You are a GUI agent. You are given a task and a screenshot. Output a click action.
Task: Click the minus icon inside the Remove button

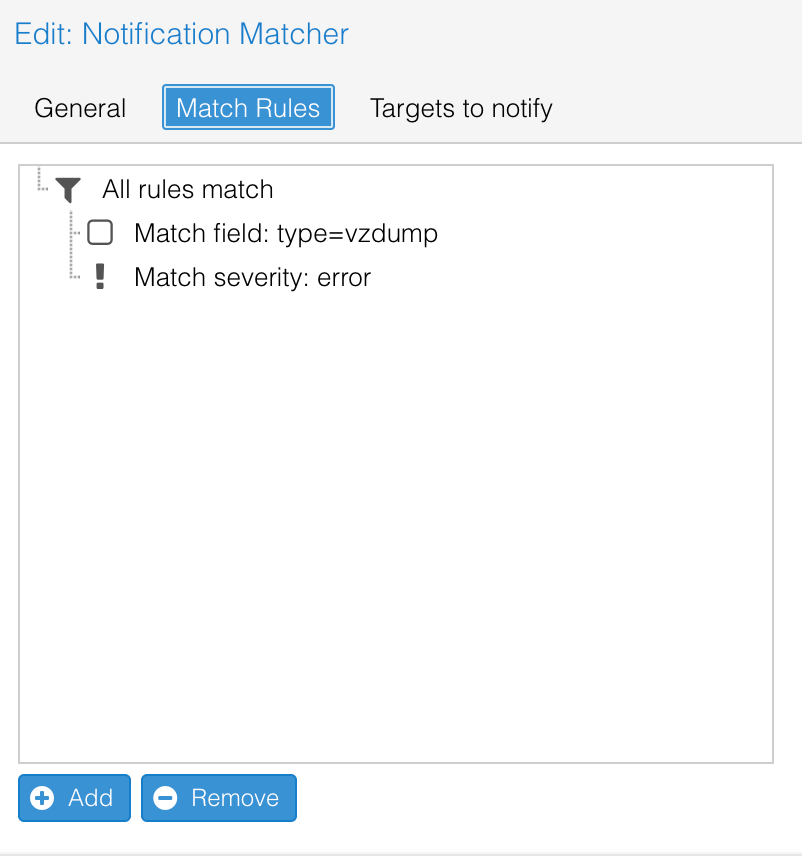click(x=167, y=798)
